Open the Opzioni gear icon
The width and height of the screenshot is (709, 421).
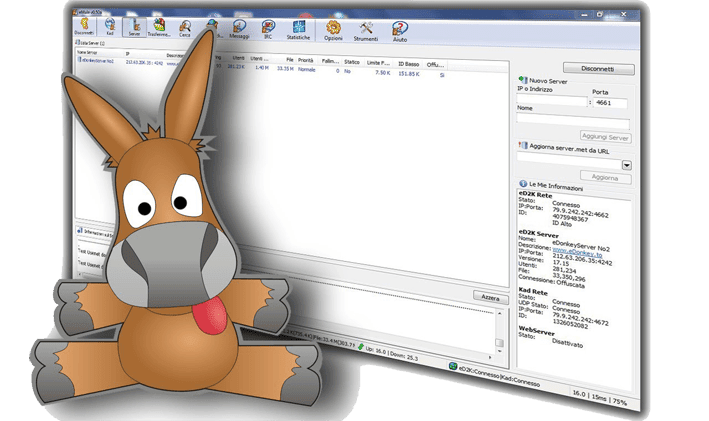[x=333, y=31]
